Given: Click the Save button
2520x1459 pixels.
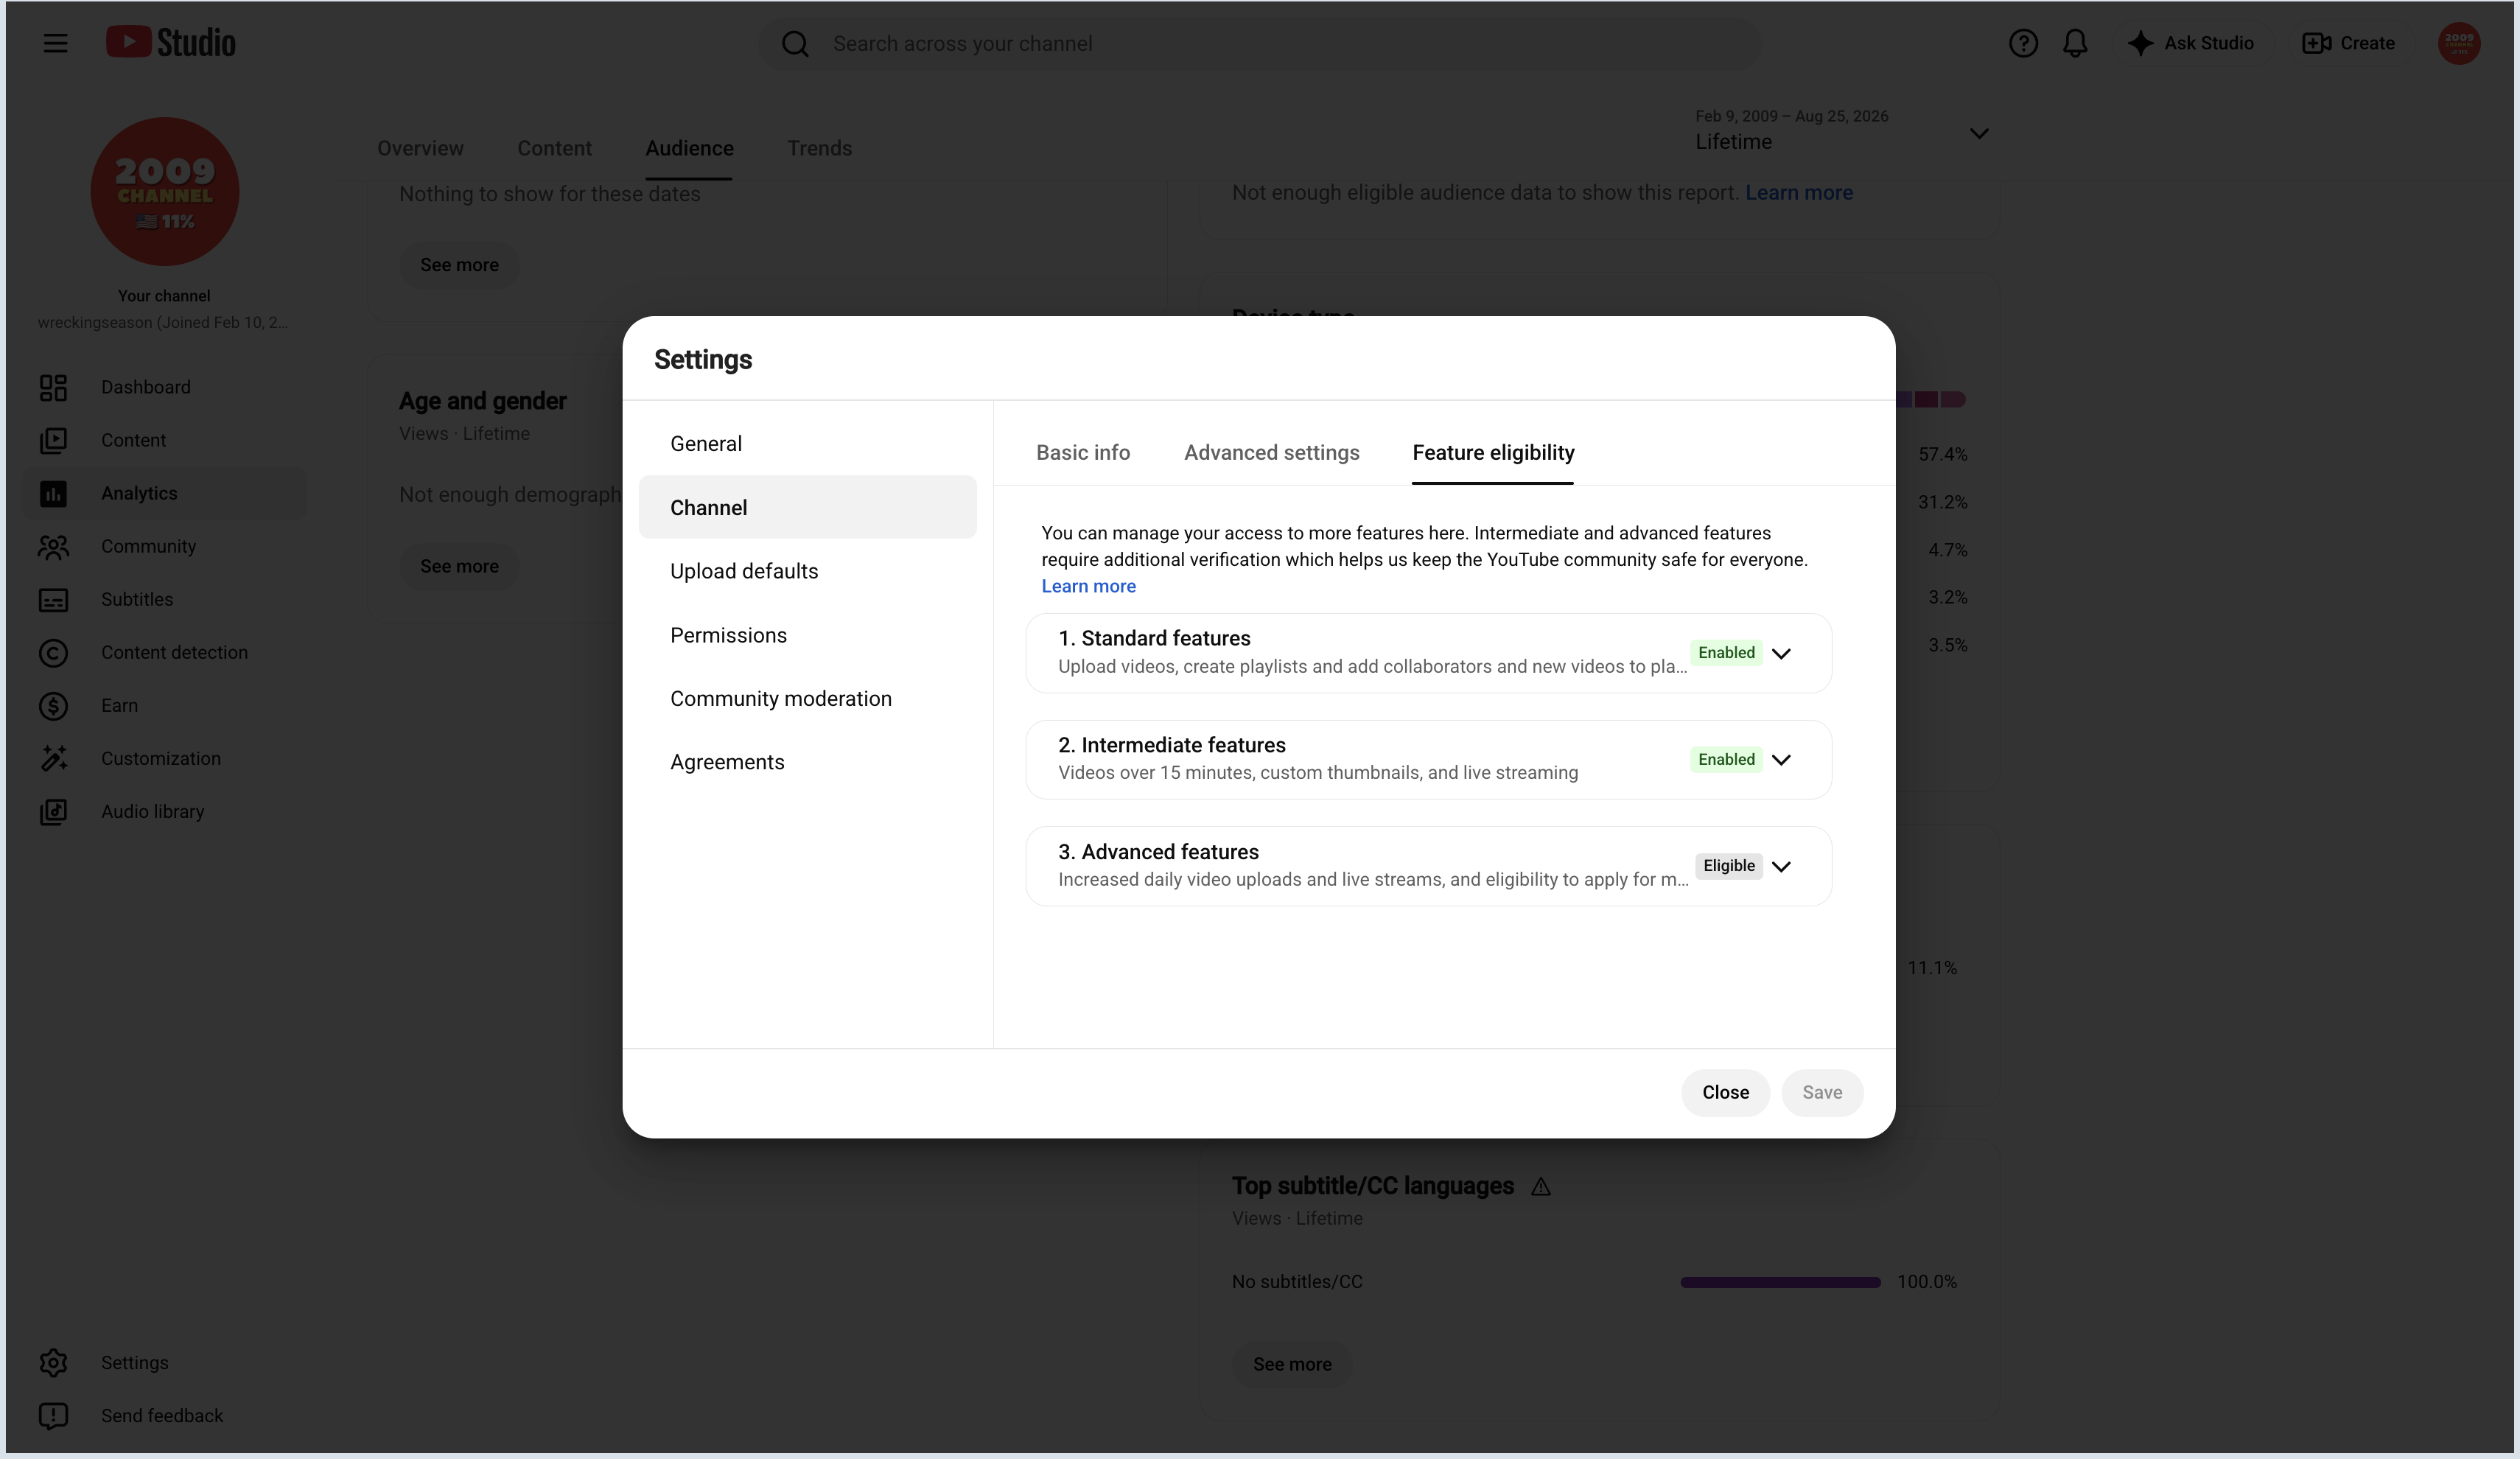Looking at the screenshot, I should [x=1821, y=1092].
